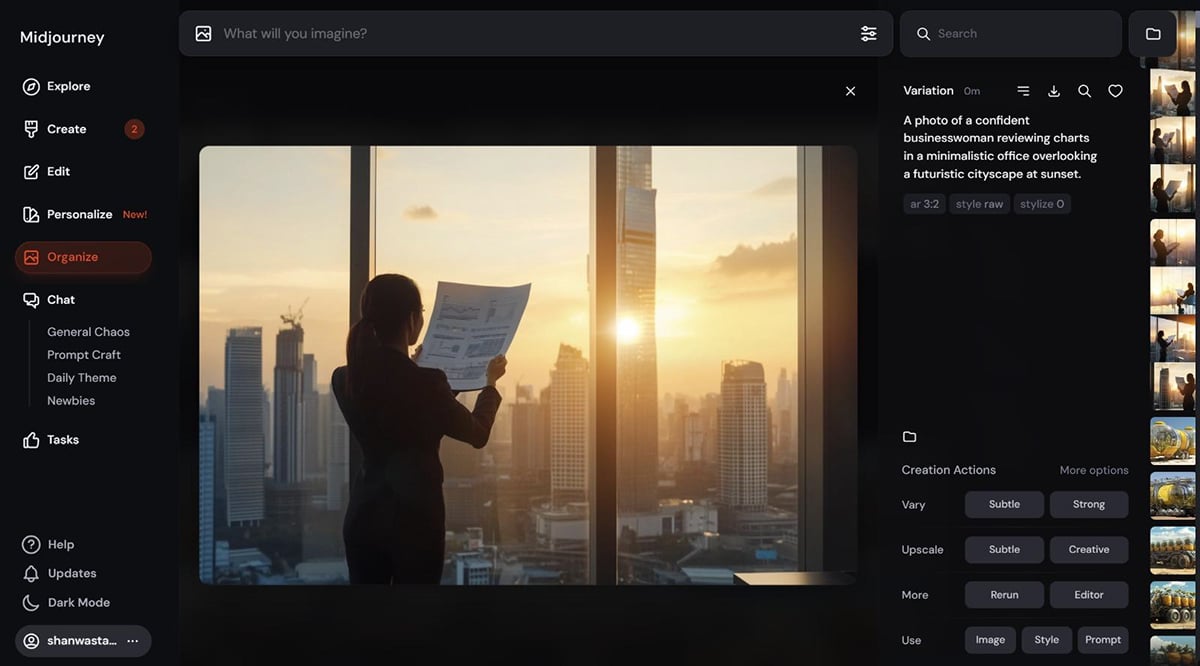The image size is (1200, 666).
Task: Add image to folder above Creation Actions
Action: tap(909, 437)
